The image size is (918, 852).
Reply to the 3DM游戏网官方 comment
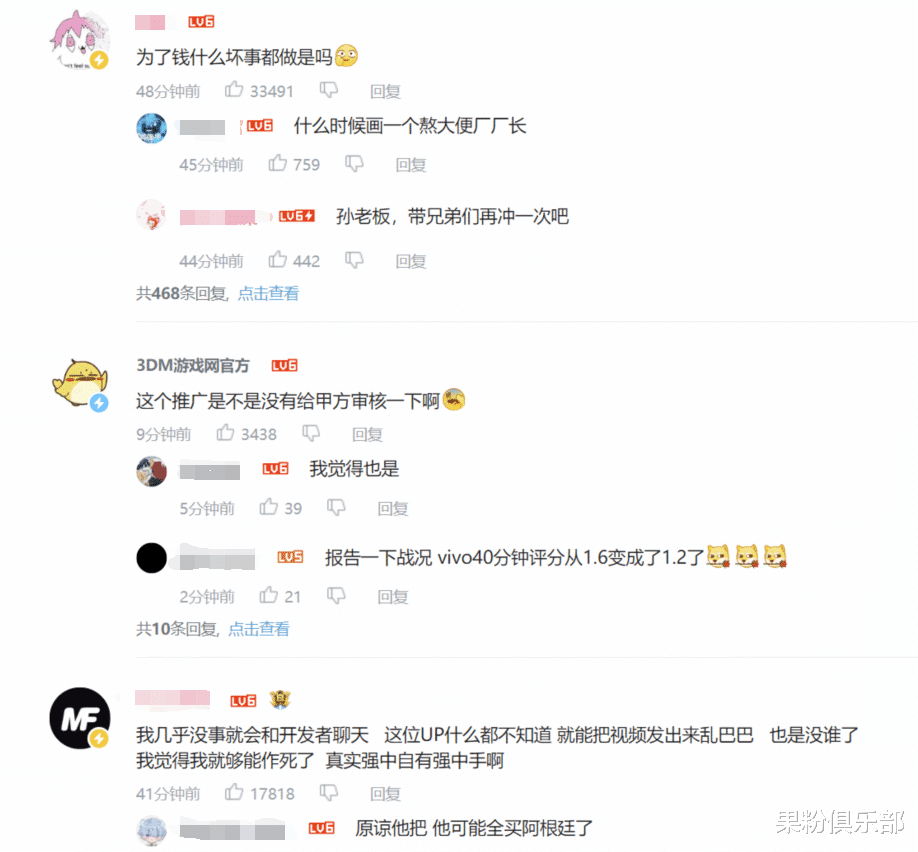pyautogui.click(x=367, y=434)
